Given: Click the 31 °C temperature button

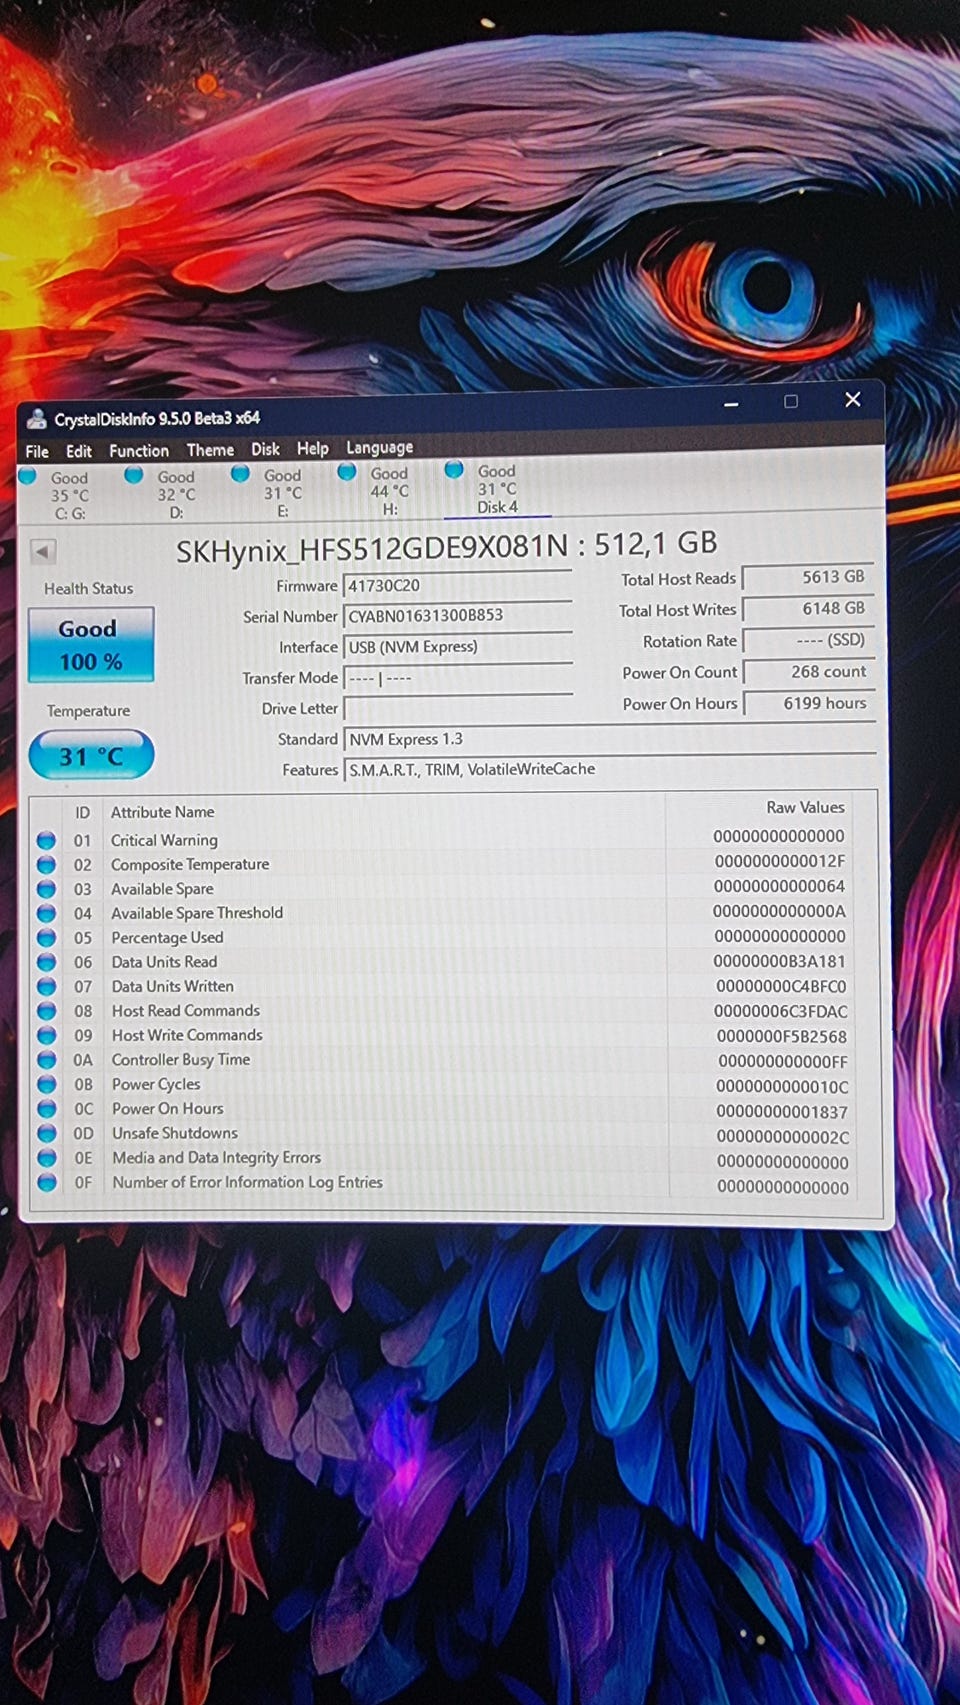Looking at the screenshot, I should (x=91, y=756).
